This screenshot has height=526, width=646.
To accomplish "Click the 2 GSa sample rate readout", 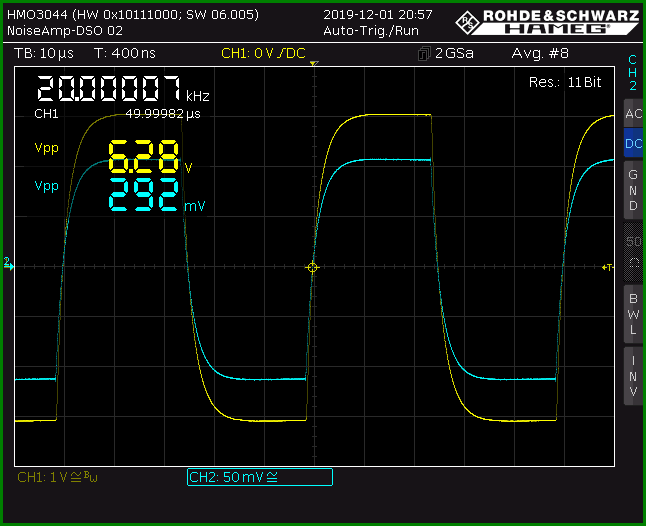I will tap(454, 53).
